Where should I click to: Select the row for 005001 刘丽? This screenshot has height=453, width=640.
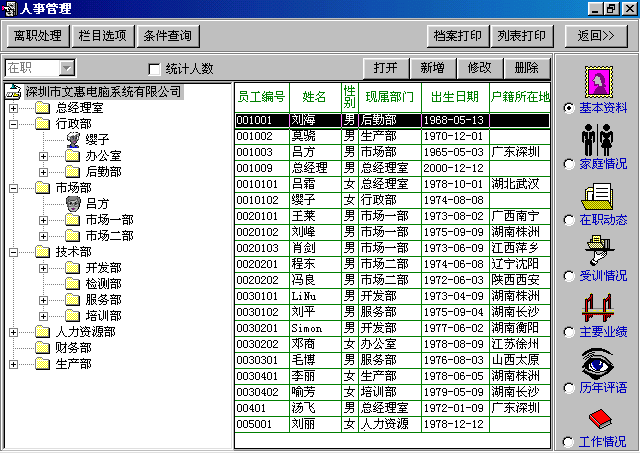(x=393, y=424)
